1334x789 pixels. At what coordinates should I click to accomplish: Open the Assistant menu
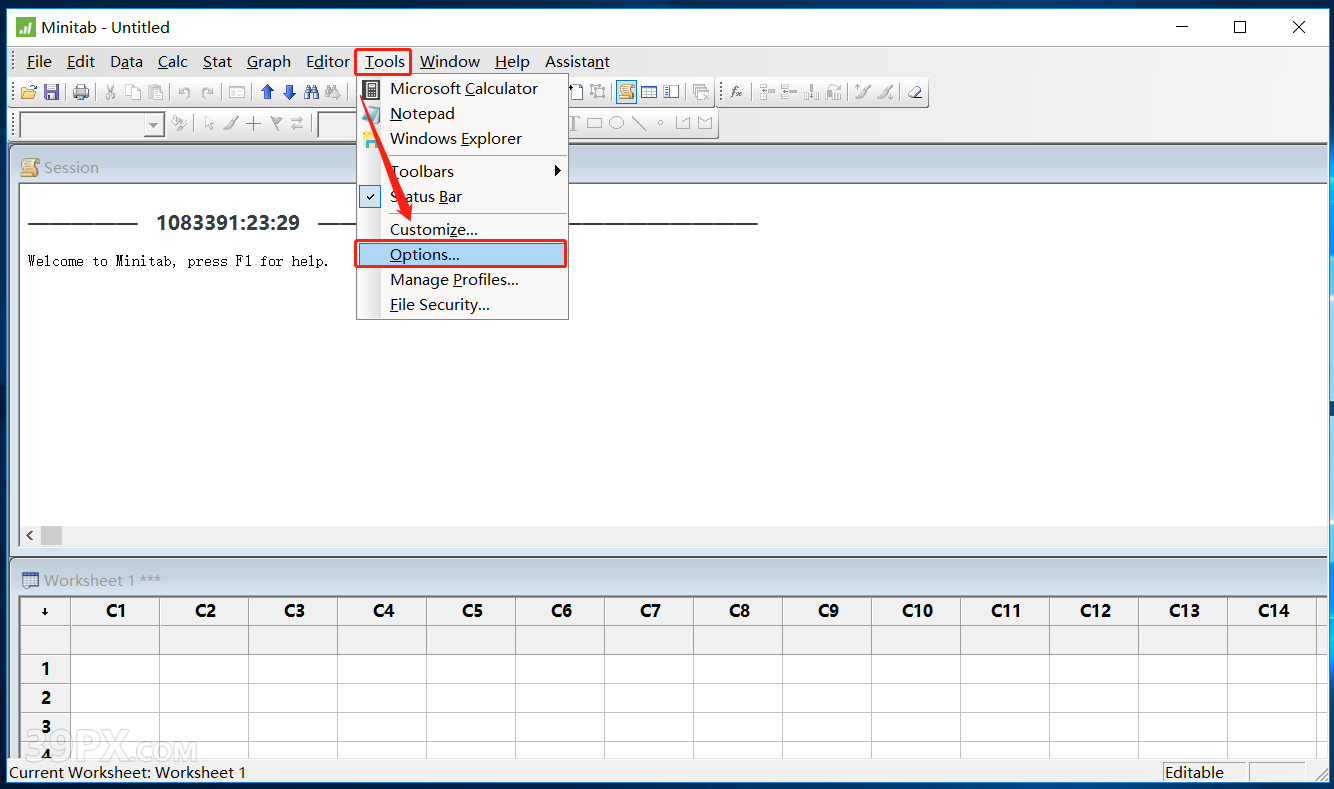point(577,61)
